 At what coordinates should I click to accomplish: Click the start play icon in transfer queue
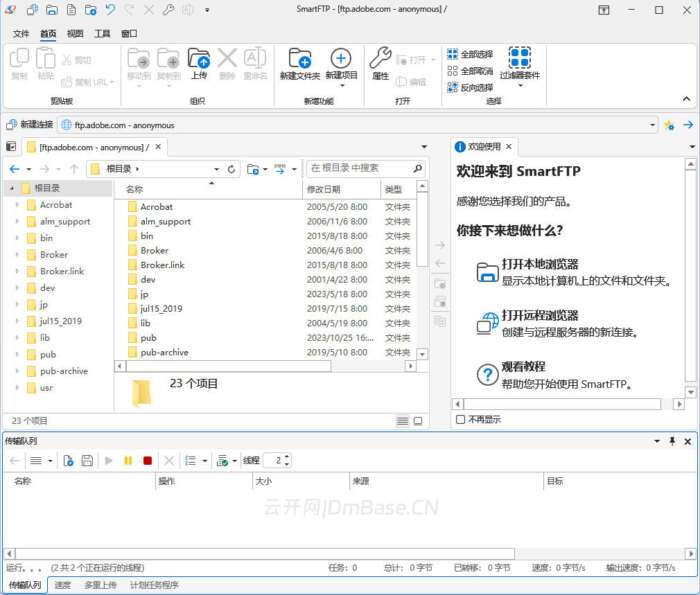pyautogui.click(x=108, y=461)
